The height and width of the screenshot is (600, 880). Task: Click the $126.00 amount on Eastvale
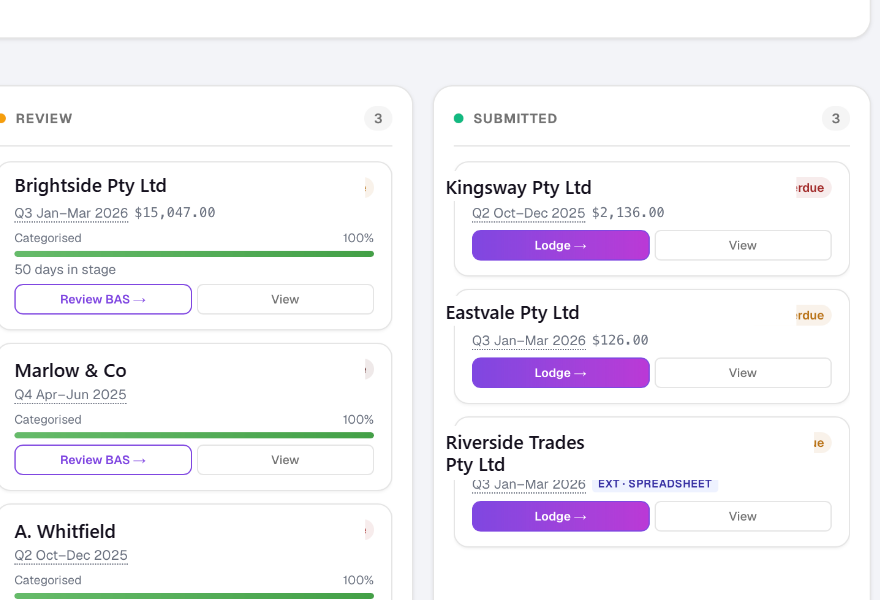(x=620, y=340)
